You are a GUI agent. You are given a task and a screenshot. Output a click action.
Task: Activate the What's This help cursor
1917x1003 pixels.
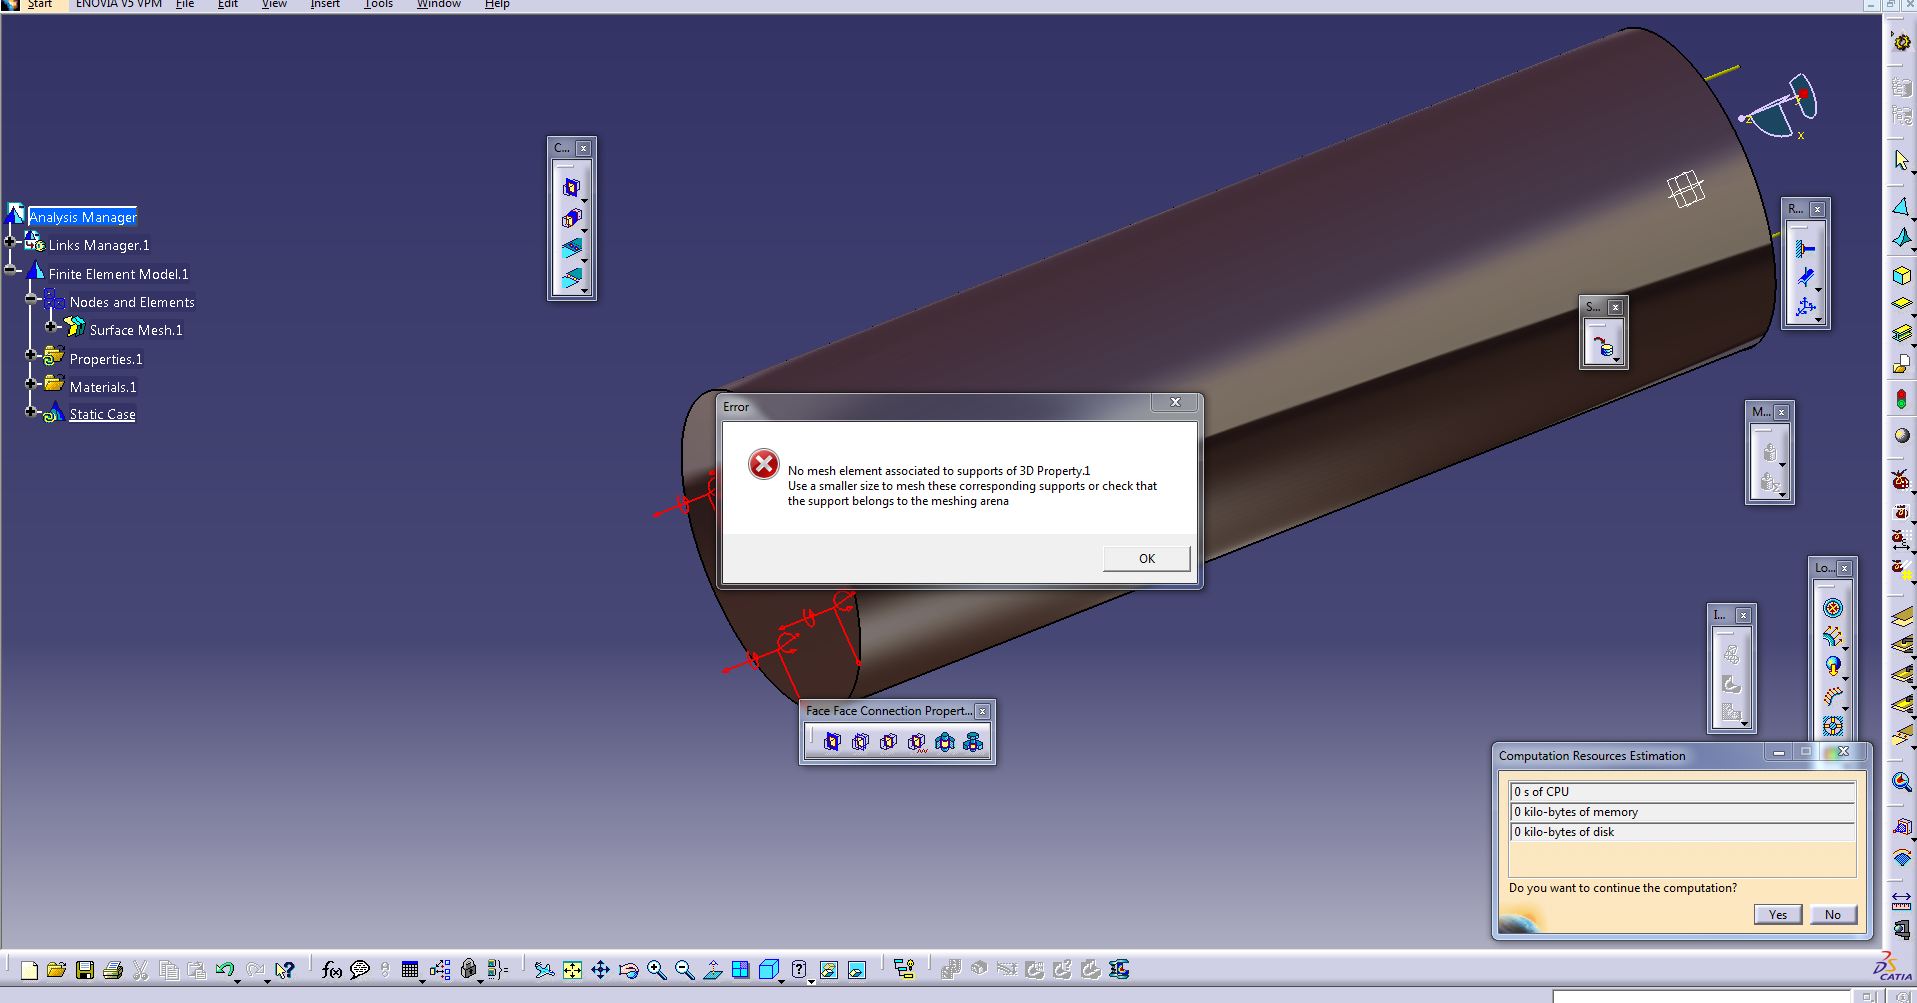point(285,970)
